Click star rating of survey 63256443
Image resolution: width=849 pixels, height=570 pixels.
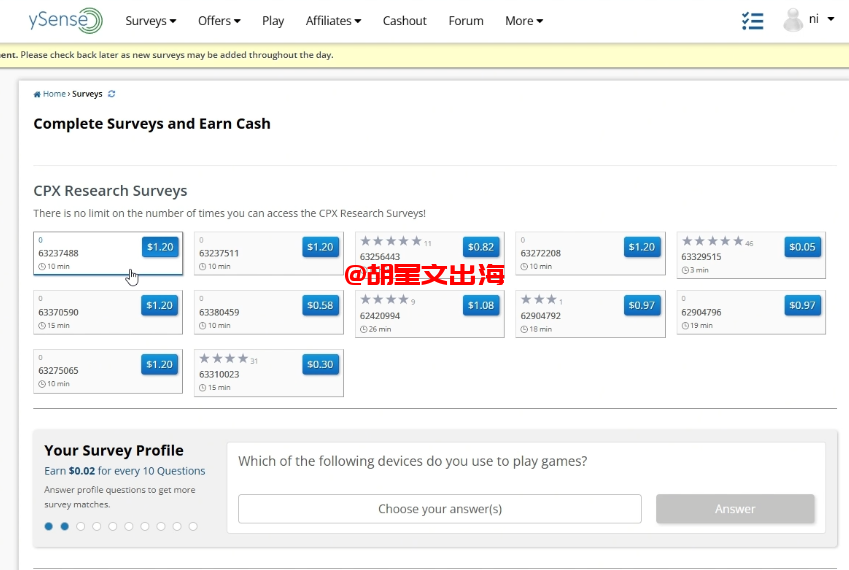pyautogui.click(x=391, y=241)
